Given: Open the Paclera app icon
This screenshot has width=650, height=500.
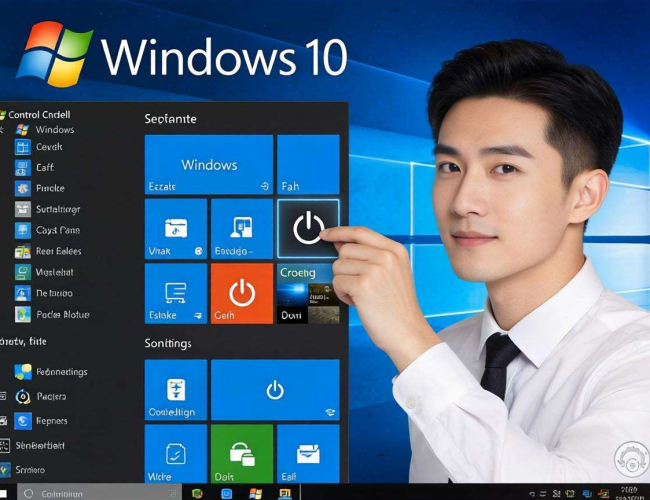Looking at the screenshot, I should click(23, 397).
